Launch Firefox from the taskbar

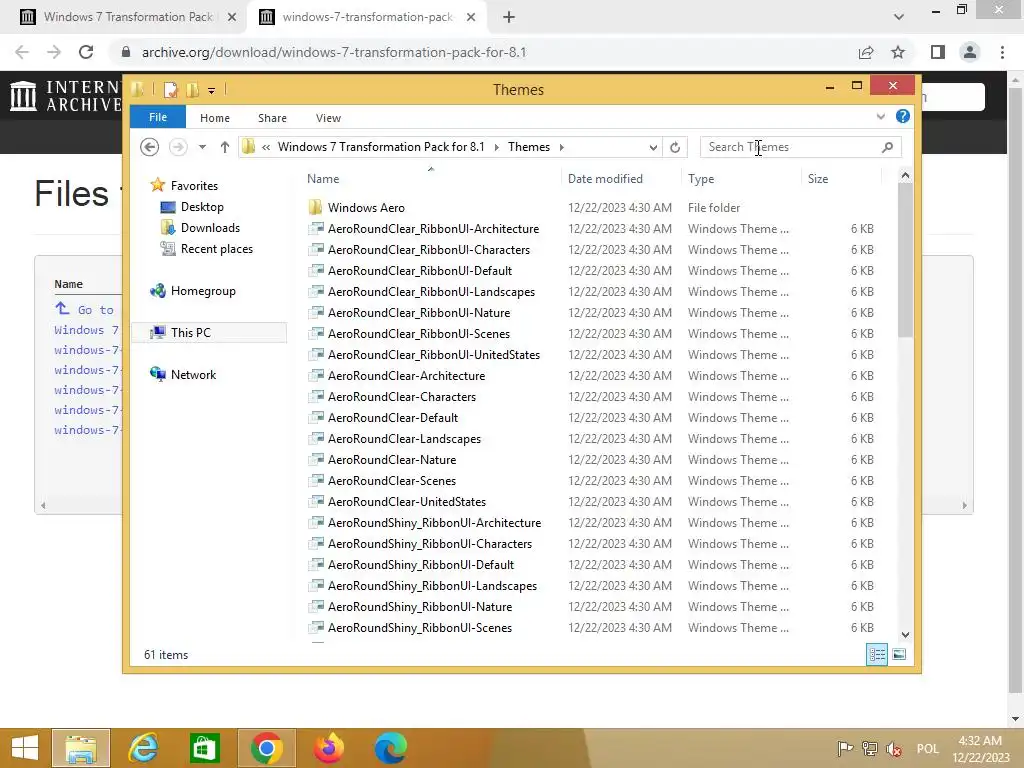click(329, 748)
